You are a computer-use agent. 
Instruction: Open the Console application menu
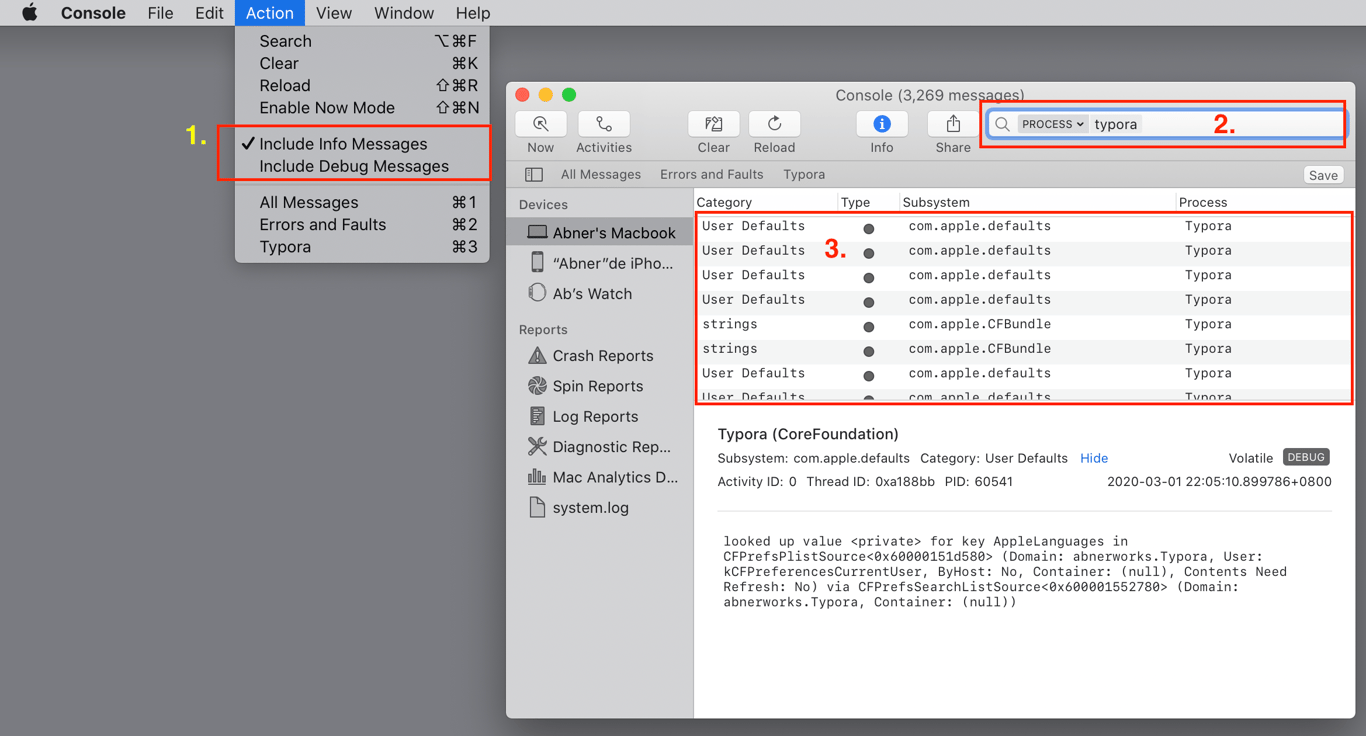tap(93, 13)
